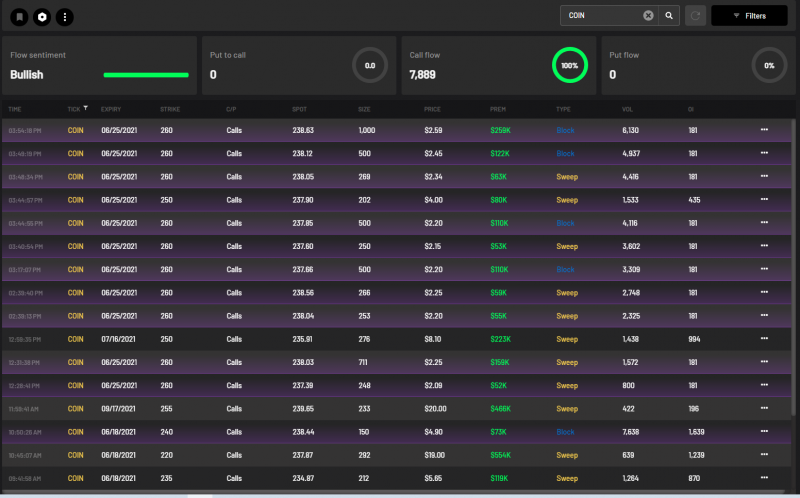Click the strike 220 cell
The height and width of the screenshot is (498, 800).
click(166, 455)
